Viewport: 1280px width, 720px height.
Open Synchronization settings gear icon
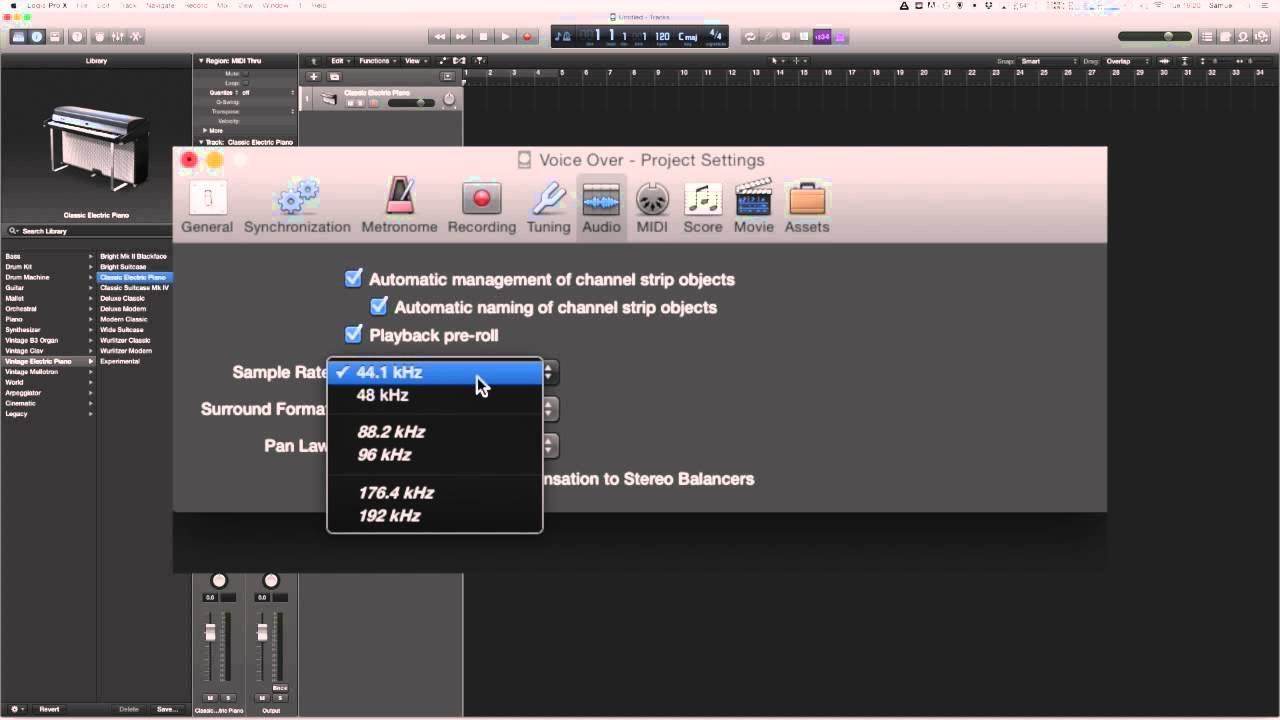297,207
